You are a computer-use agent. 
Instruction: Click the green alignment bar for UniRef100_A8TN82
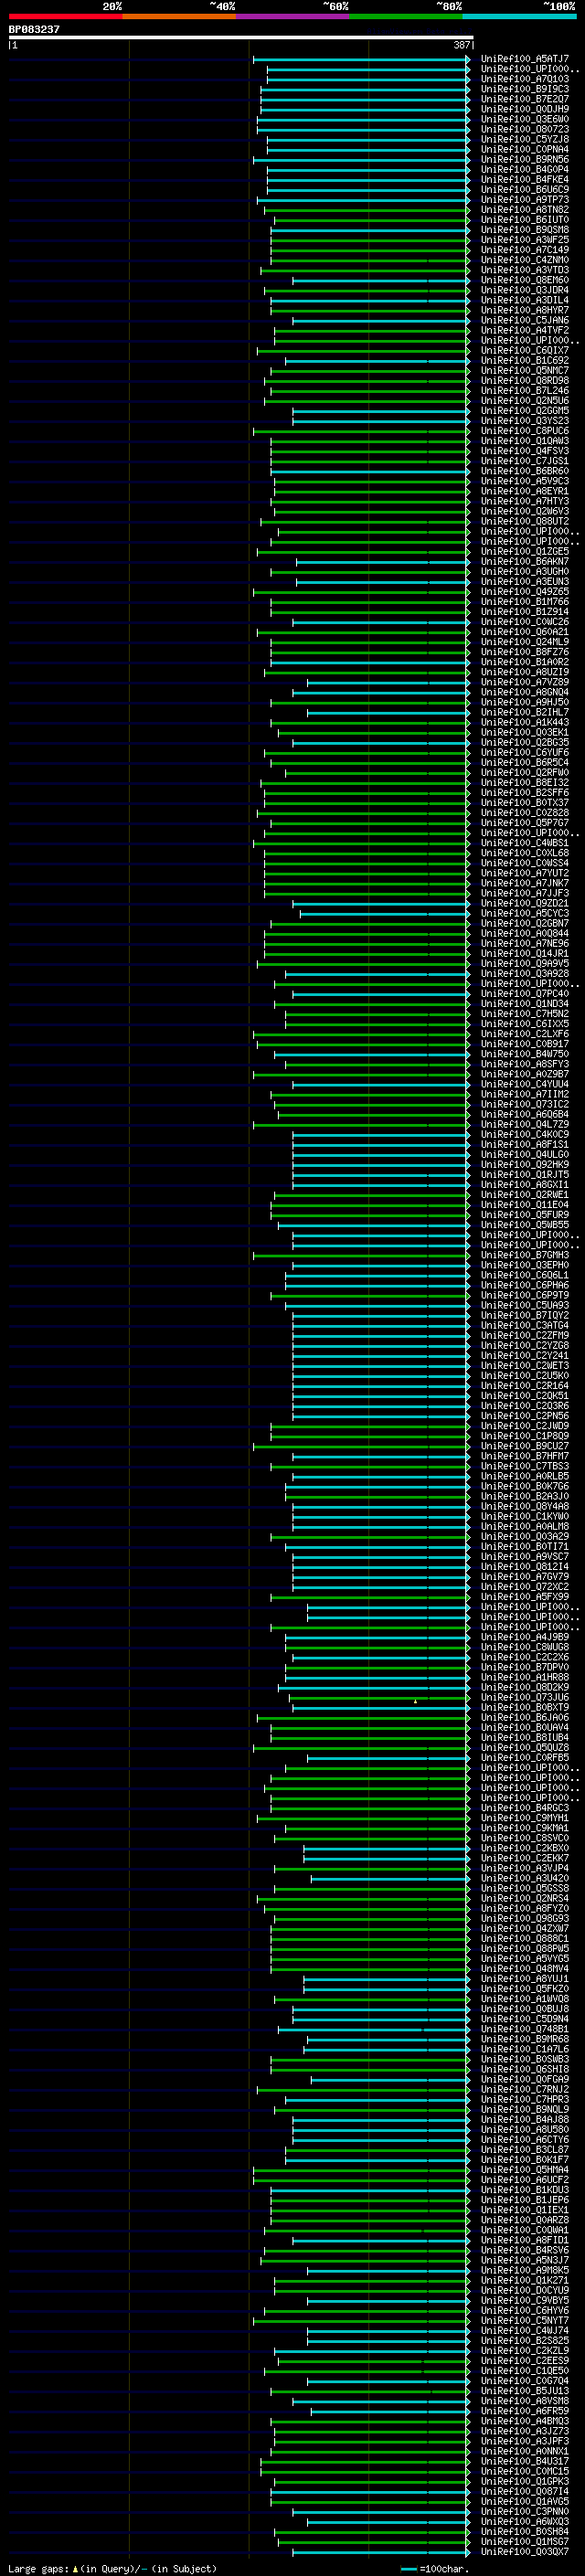367,210
